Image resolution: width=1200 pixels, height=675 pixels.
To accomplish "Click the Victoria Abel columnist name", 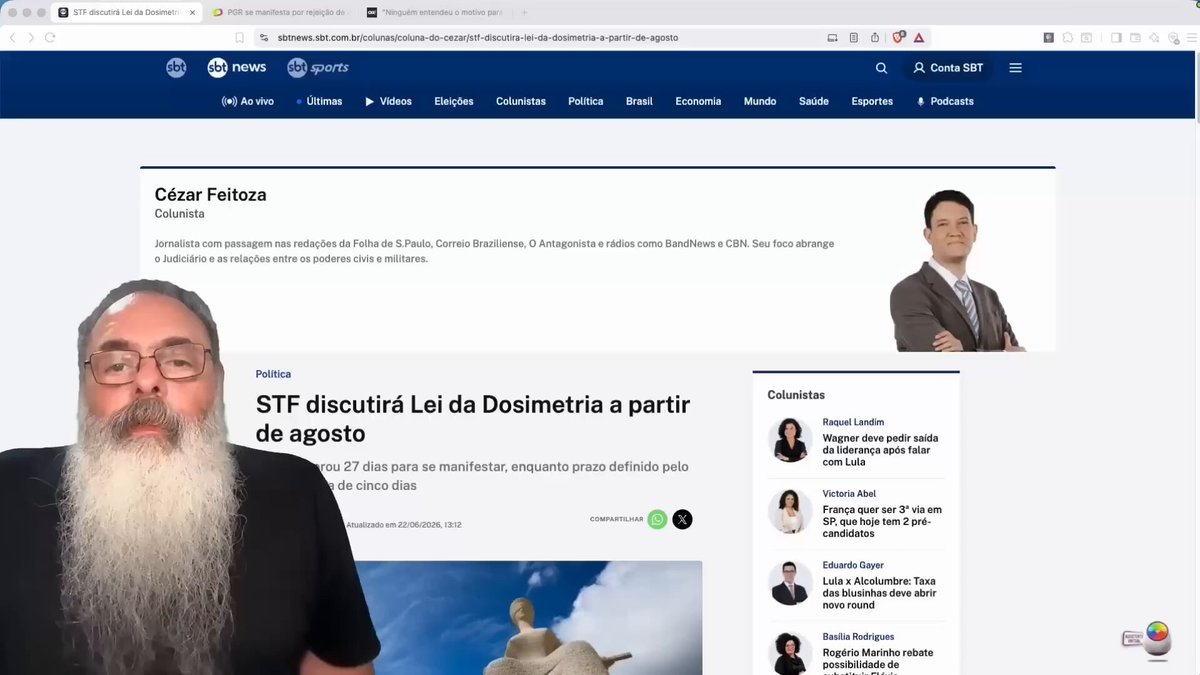I will 849,493.
